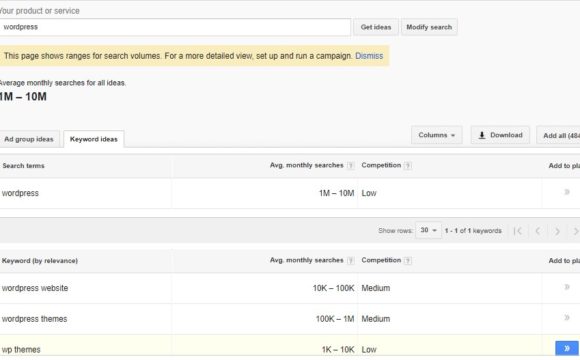Screen dimensions: 580x360
Task: Open help icon for keyword Competition column
Action: tap(408, 260)
